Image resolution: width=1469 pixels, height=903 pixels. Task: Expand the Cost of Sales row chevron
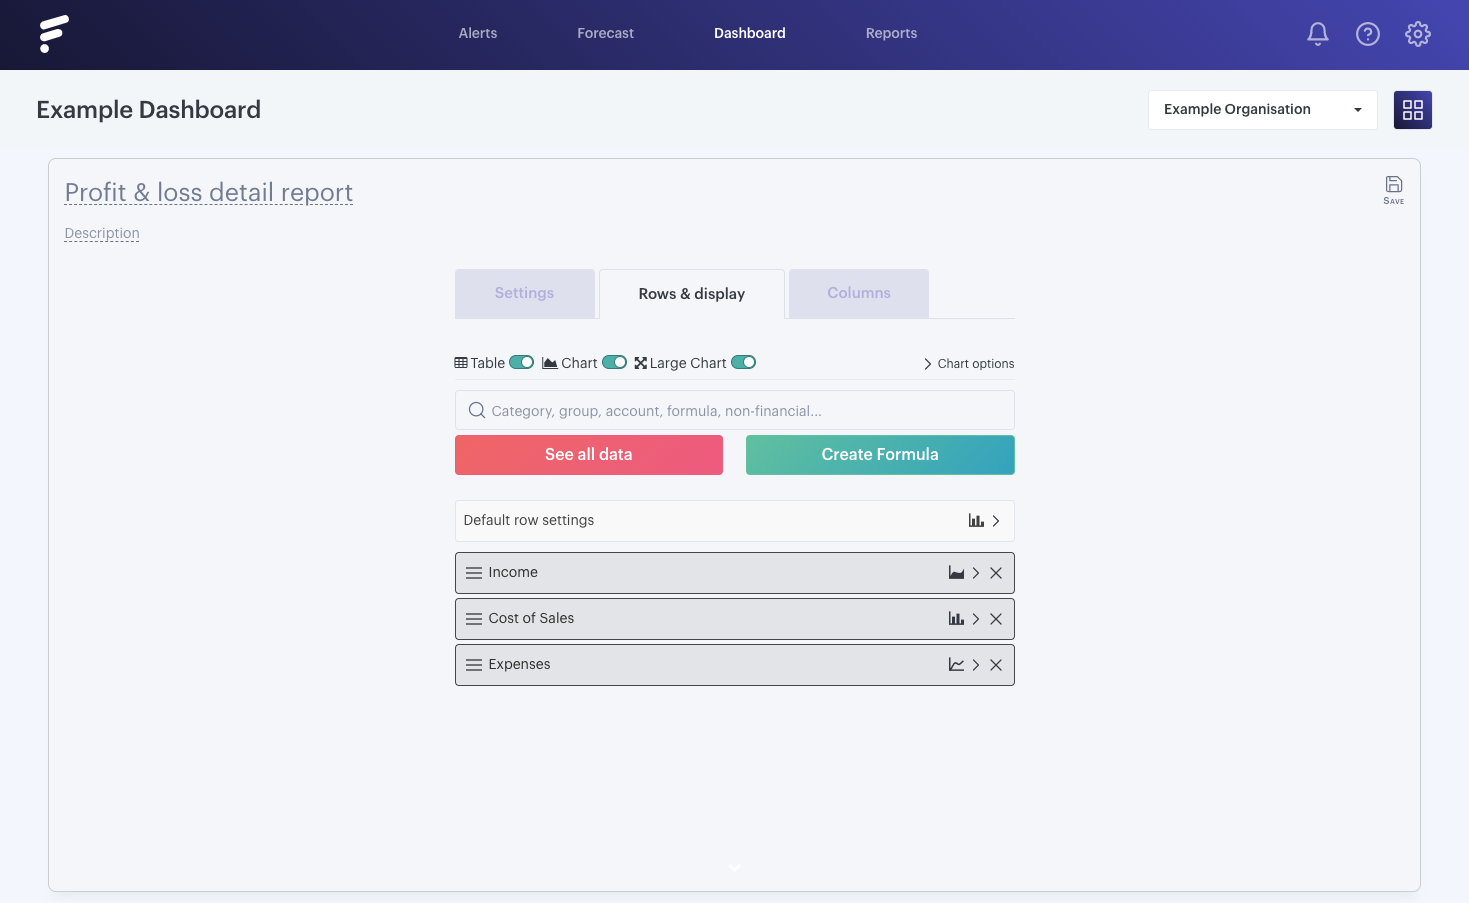point(976,619)
